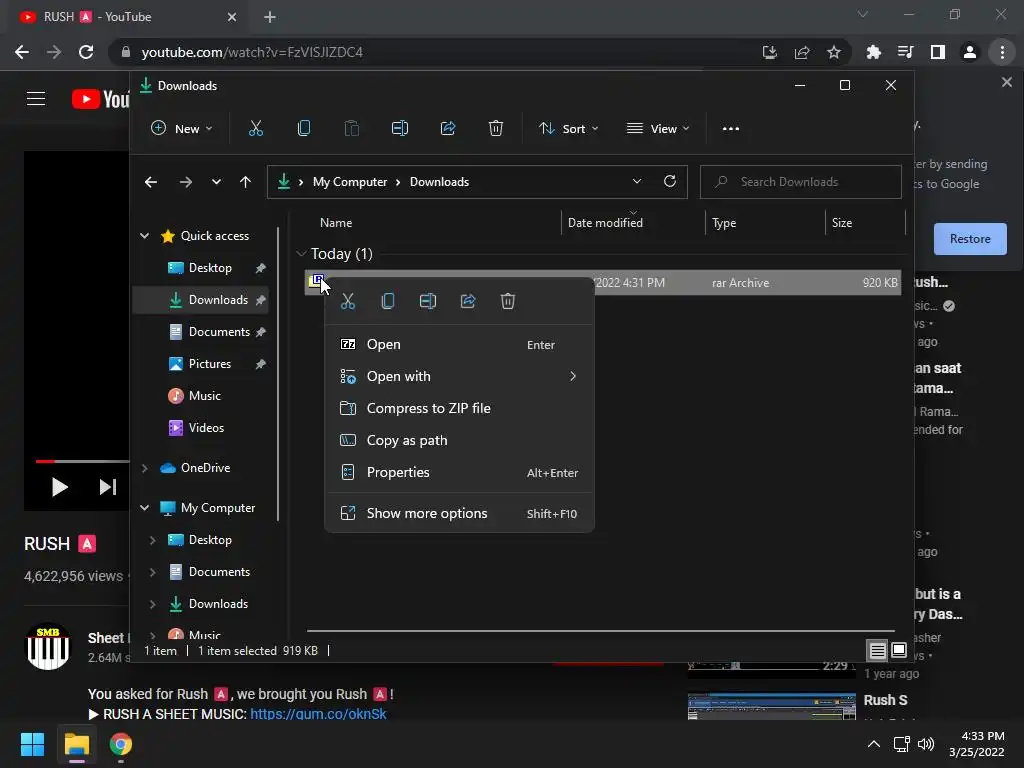Choose Compress to ZIP file
The width and height of the screenshot is (1024, 768).
pyautogui.click(x=459, y=408)
